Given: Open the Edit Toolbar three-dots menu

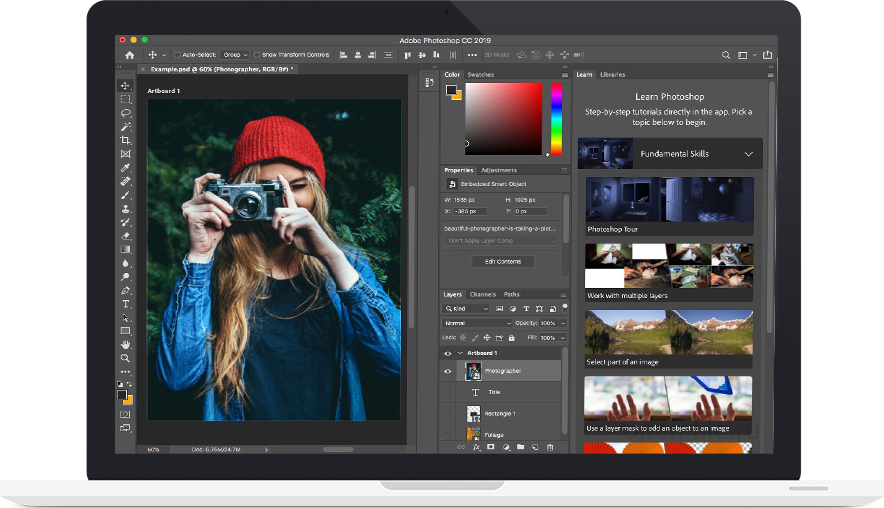Looking at the screenshot, I should pos(125,372).
